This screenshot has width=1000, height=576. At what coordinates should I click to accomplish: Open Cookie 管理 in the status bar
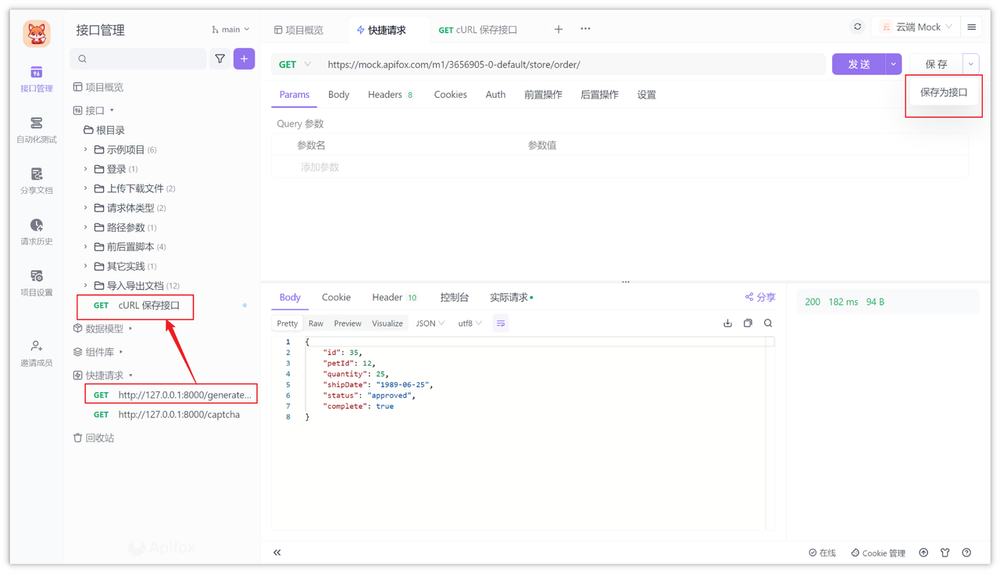878,552
